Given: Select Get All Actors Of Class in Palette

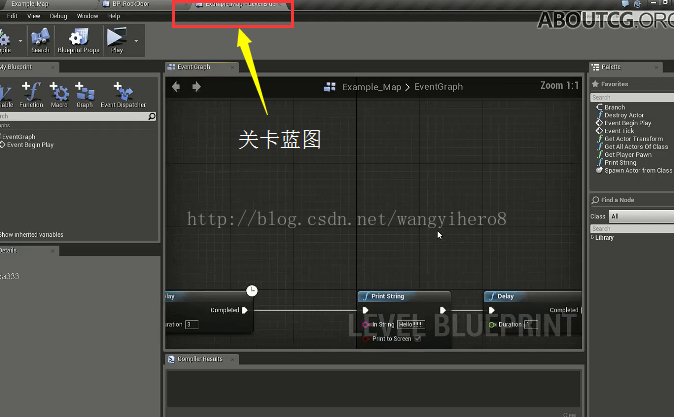Looking at the screenshot, I should 636,147.
